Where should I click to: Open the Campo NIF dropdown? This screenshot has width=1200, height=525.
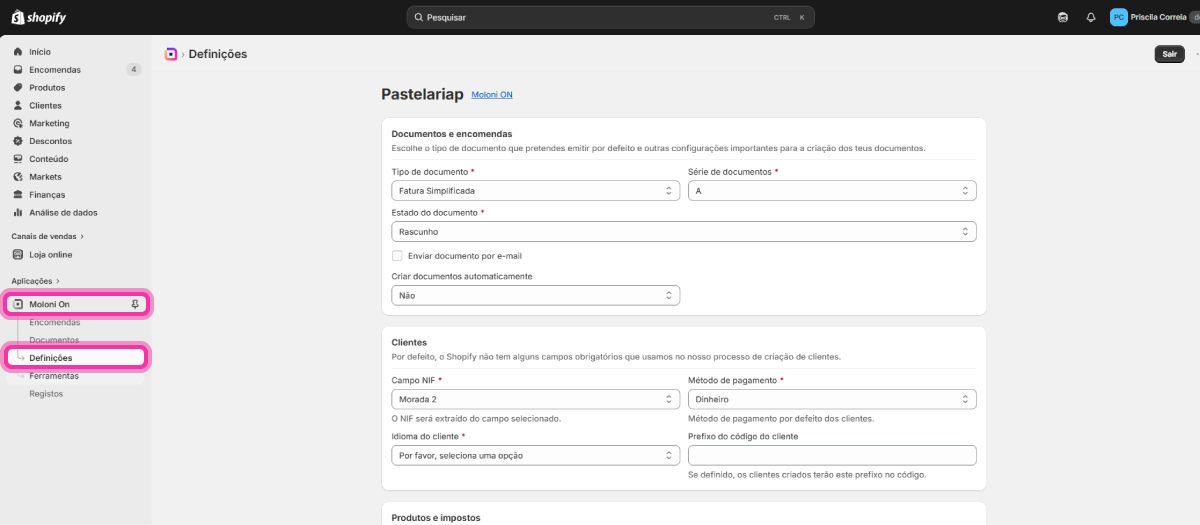coord(535,399)
